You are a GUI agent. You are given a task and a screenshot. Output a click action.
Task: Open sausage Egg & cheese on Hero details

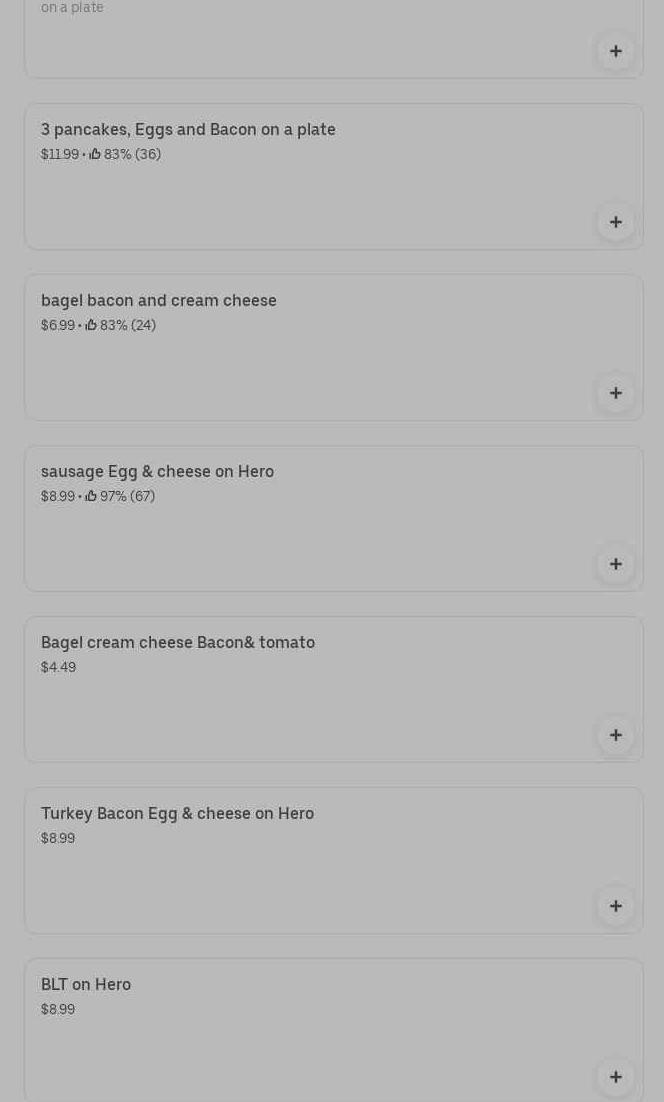point(157,472)
